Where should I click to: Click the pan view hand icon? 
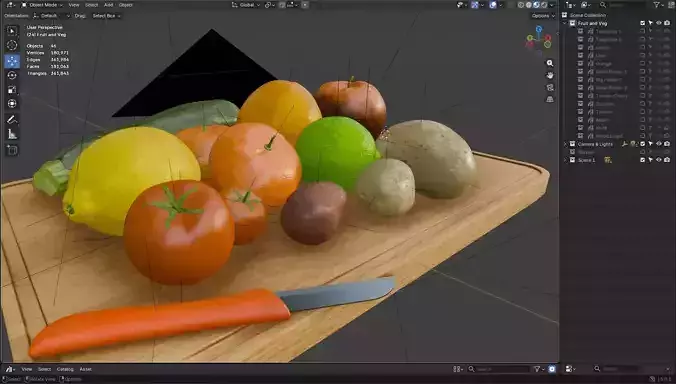(550, 75)
